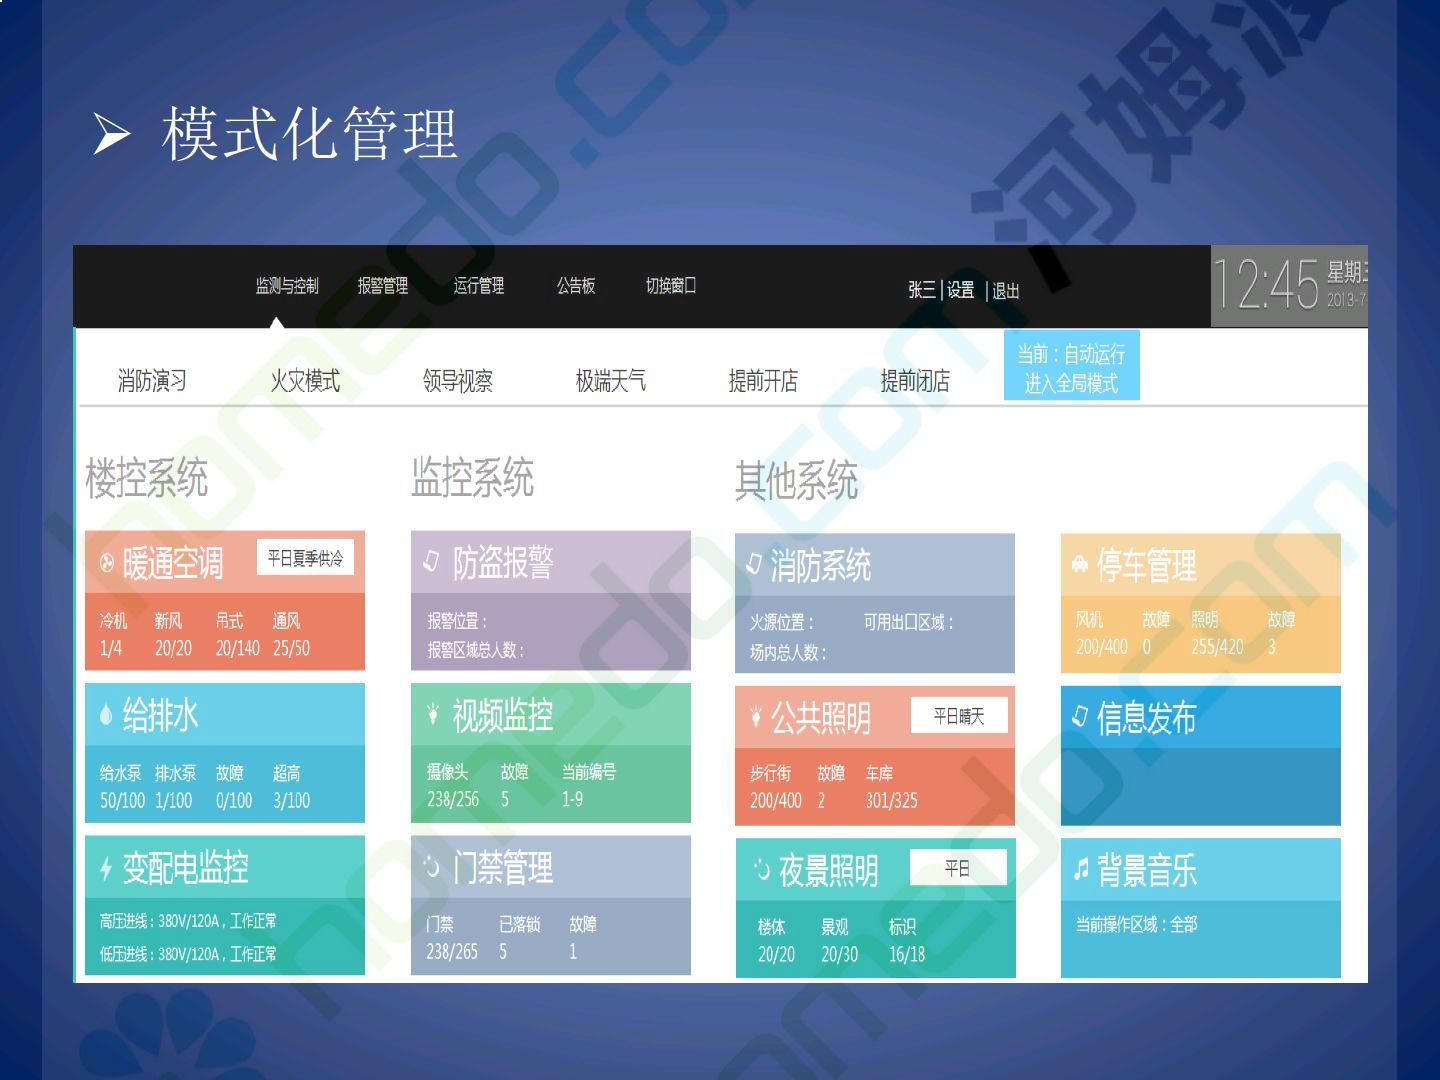Click the lightning icon on 变配电监控

(x=106, y=868)
